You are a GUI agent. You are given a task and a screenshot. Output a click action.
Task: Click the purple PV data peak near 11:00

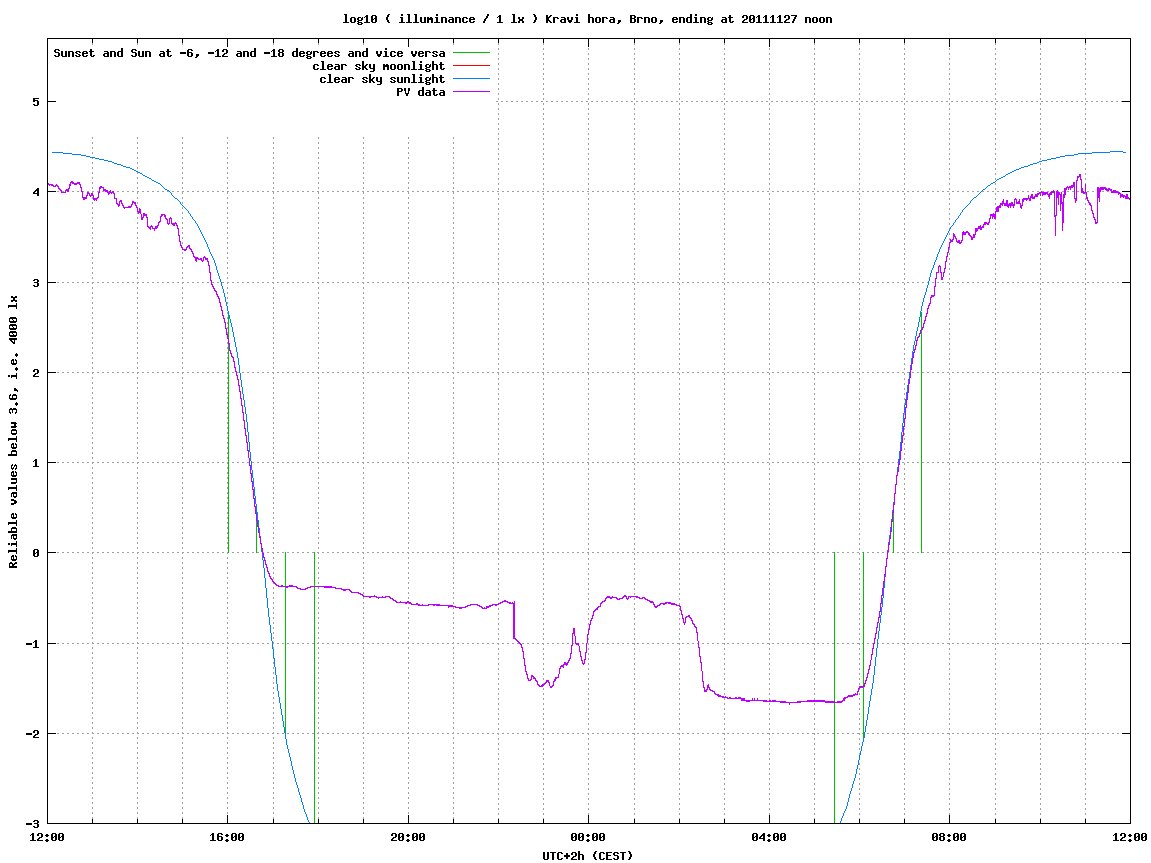pos(1079,177)
